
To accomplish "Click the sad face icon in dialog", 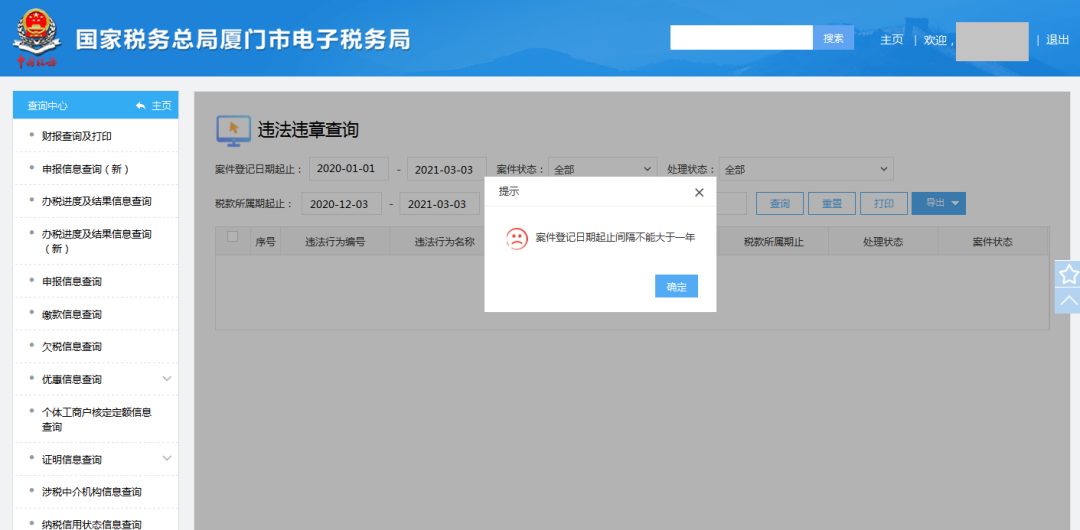I will (x=517, y=238).
